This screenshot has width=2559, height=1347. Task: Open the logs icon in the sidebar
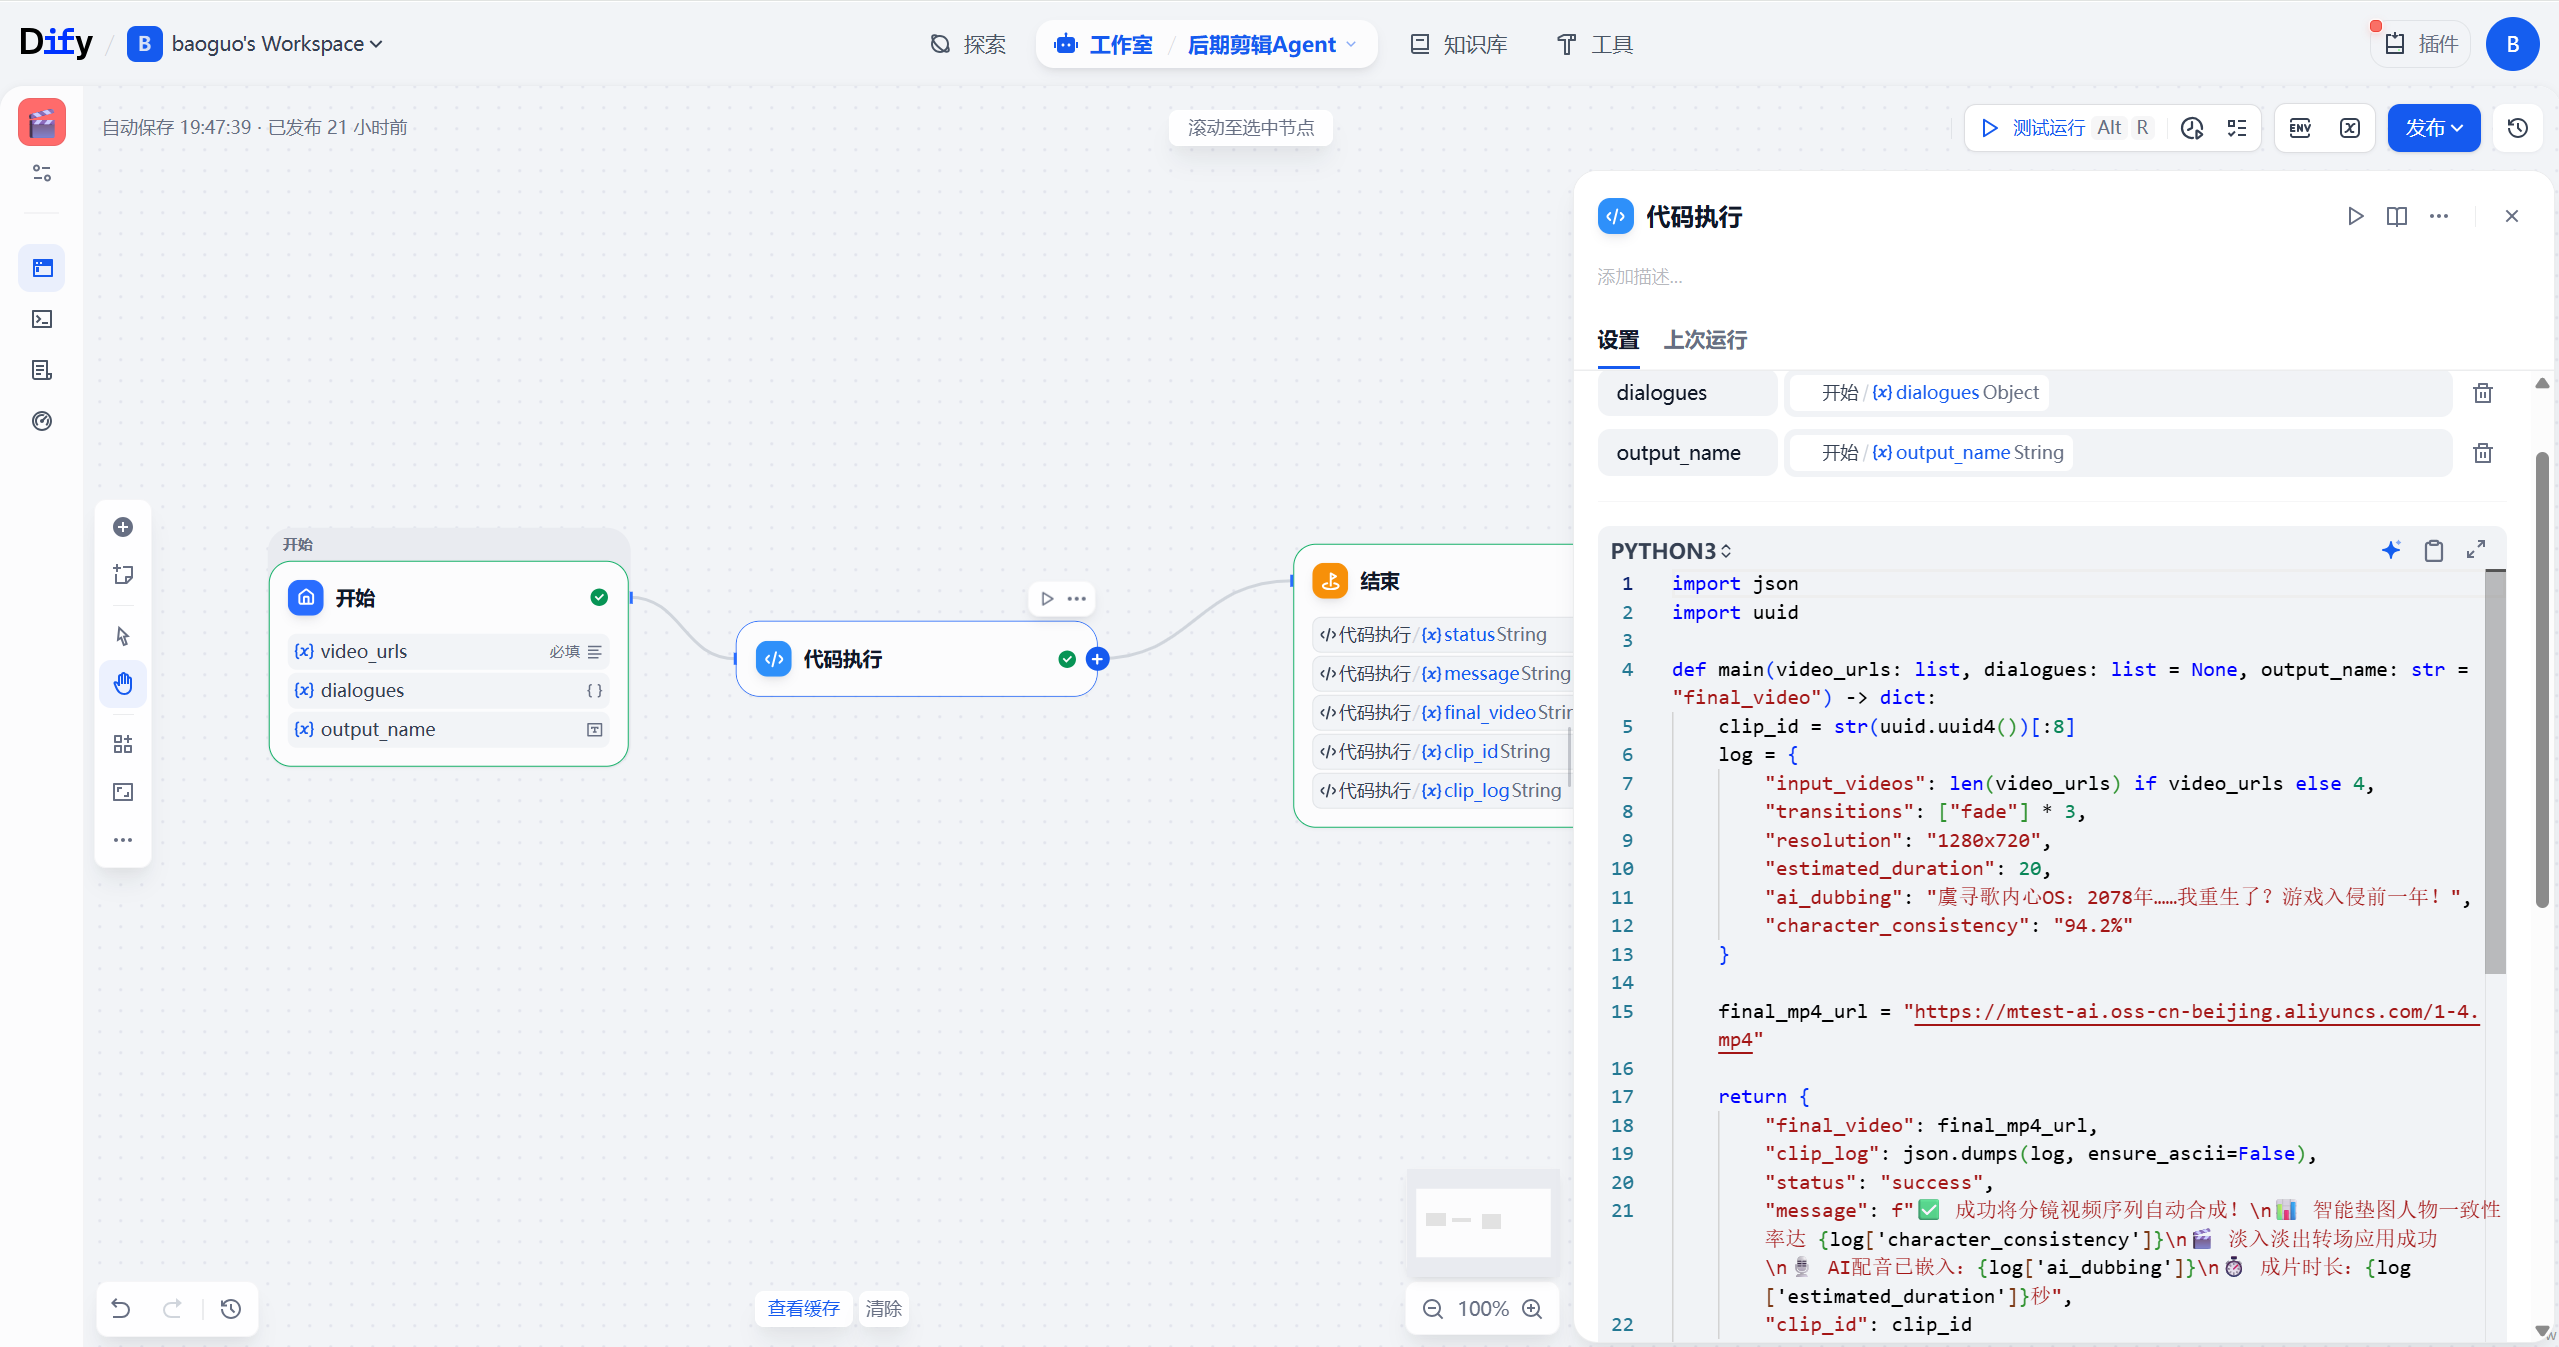coord(42,370)
